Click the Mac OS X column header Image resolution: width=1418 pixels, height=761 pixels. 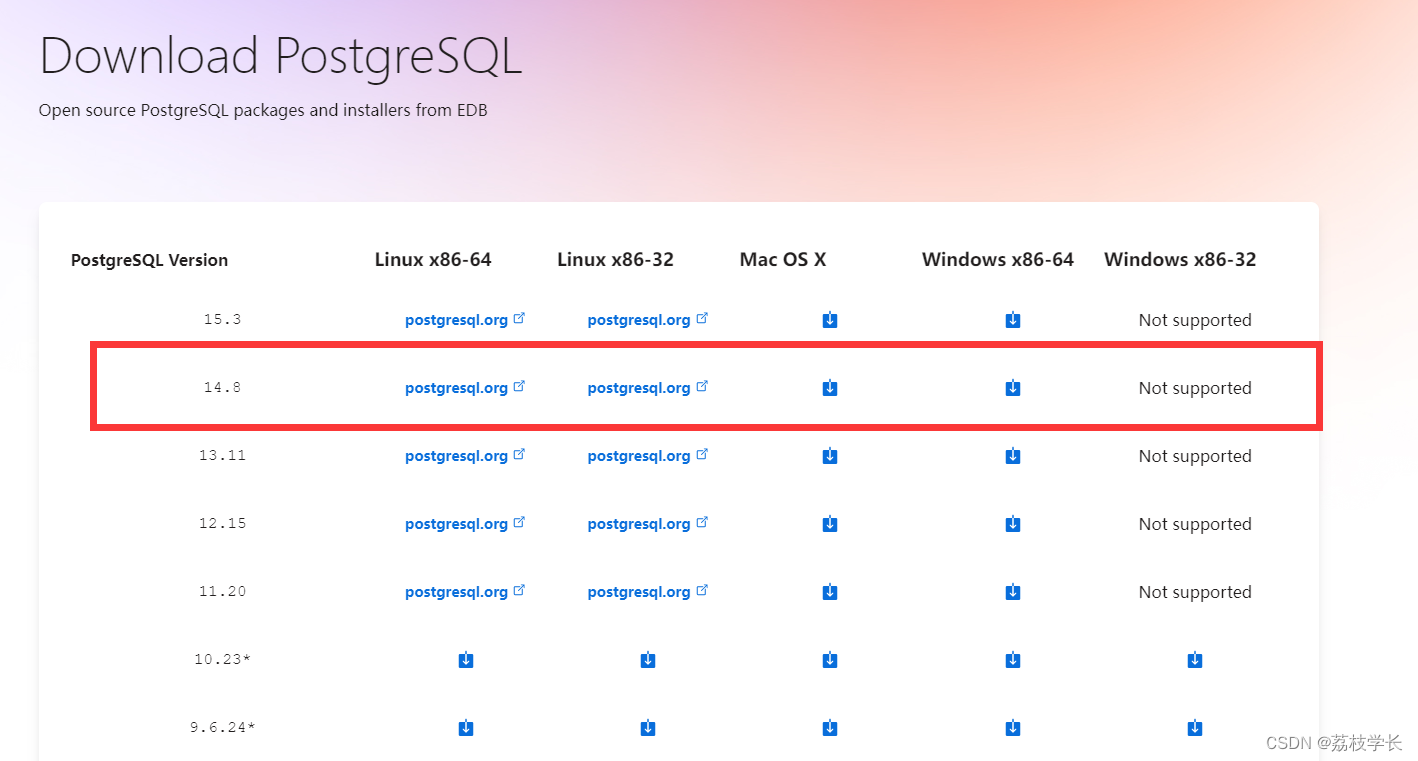point(783,260)
